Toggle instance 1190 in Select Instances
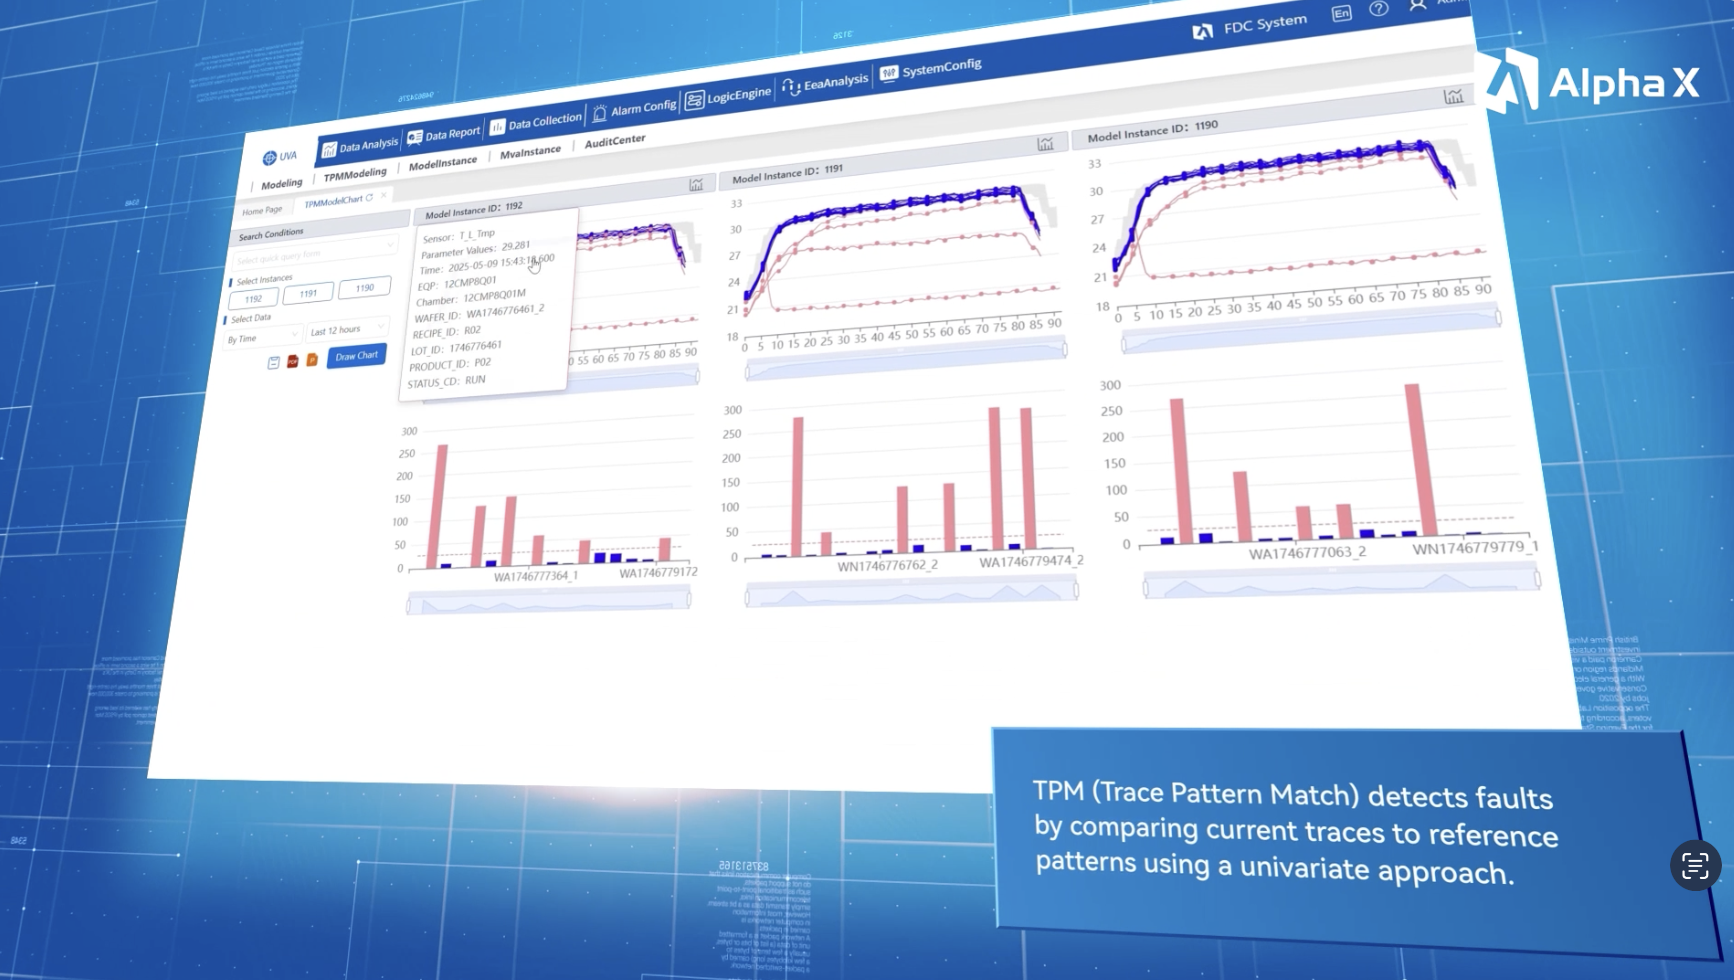 click(x=365, y=289)
